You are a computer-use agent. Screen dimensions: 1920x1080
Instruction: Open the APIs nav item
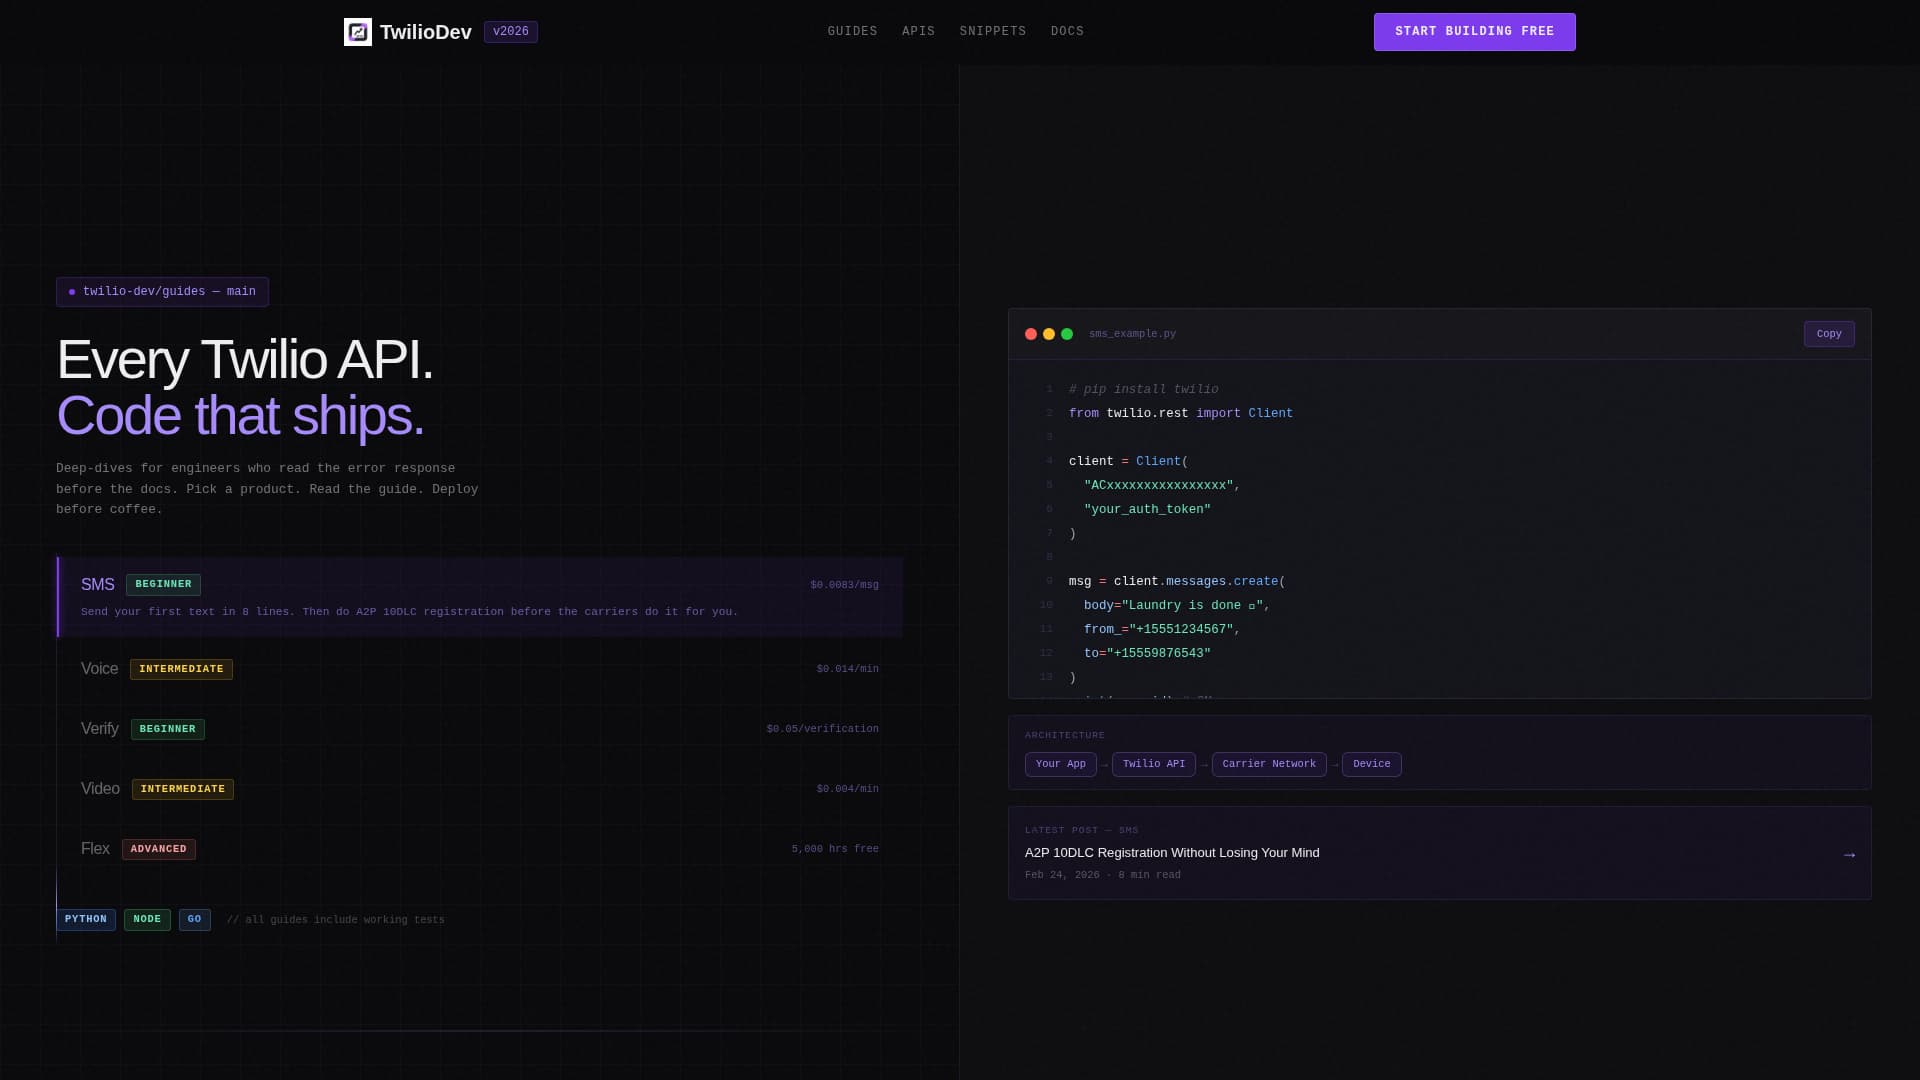tap(918, 32)
